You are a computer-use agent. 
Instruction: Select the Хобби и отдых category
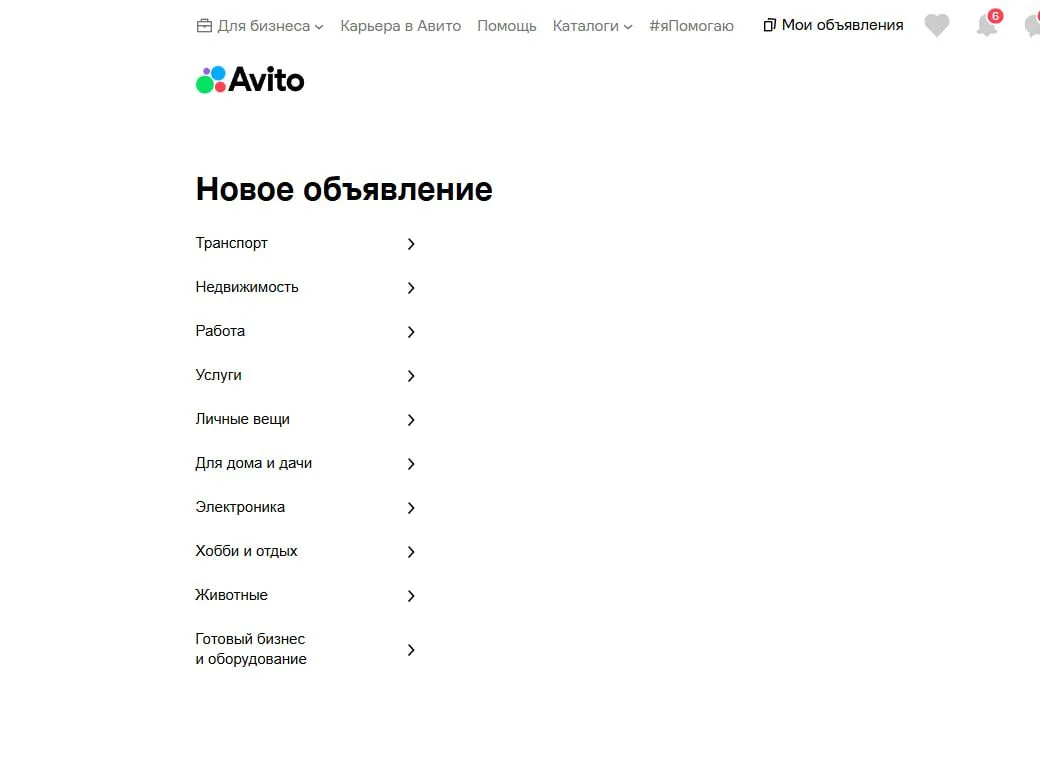[x=305, y=551]
